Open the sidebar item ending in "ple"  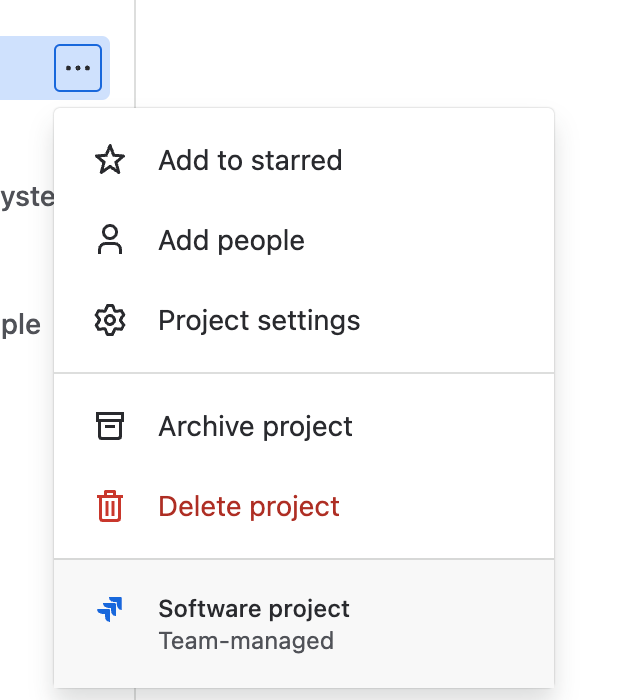[x=20, y=325]
